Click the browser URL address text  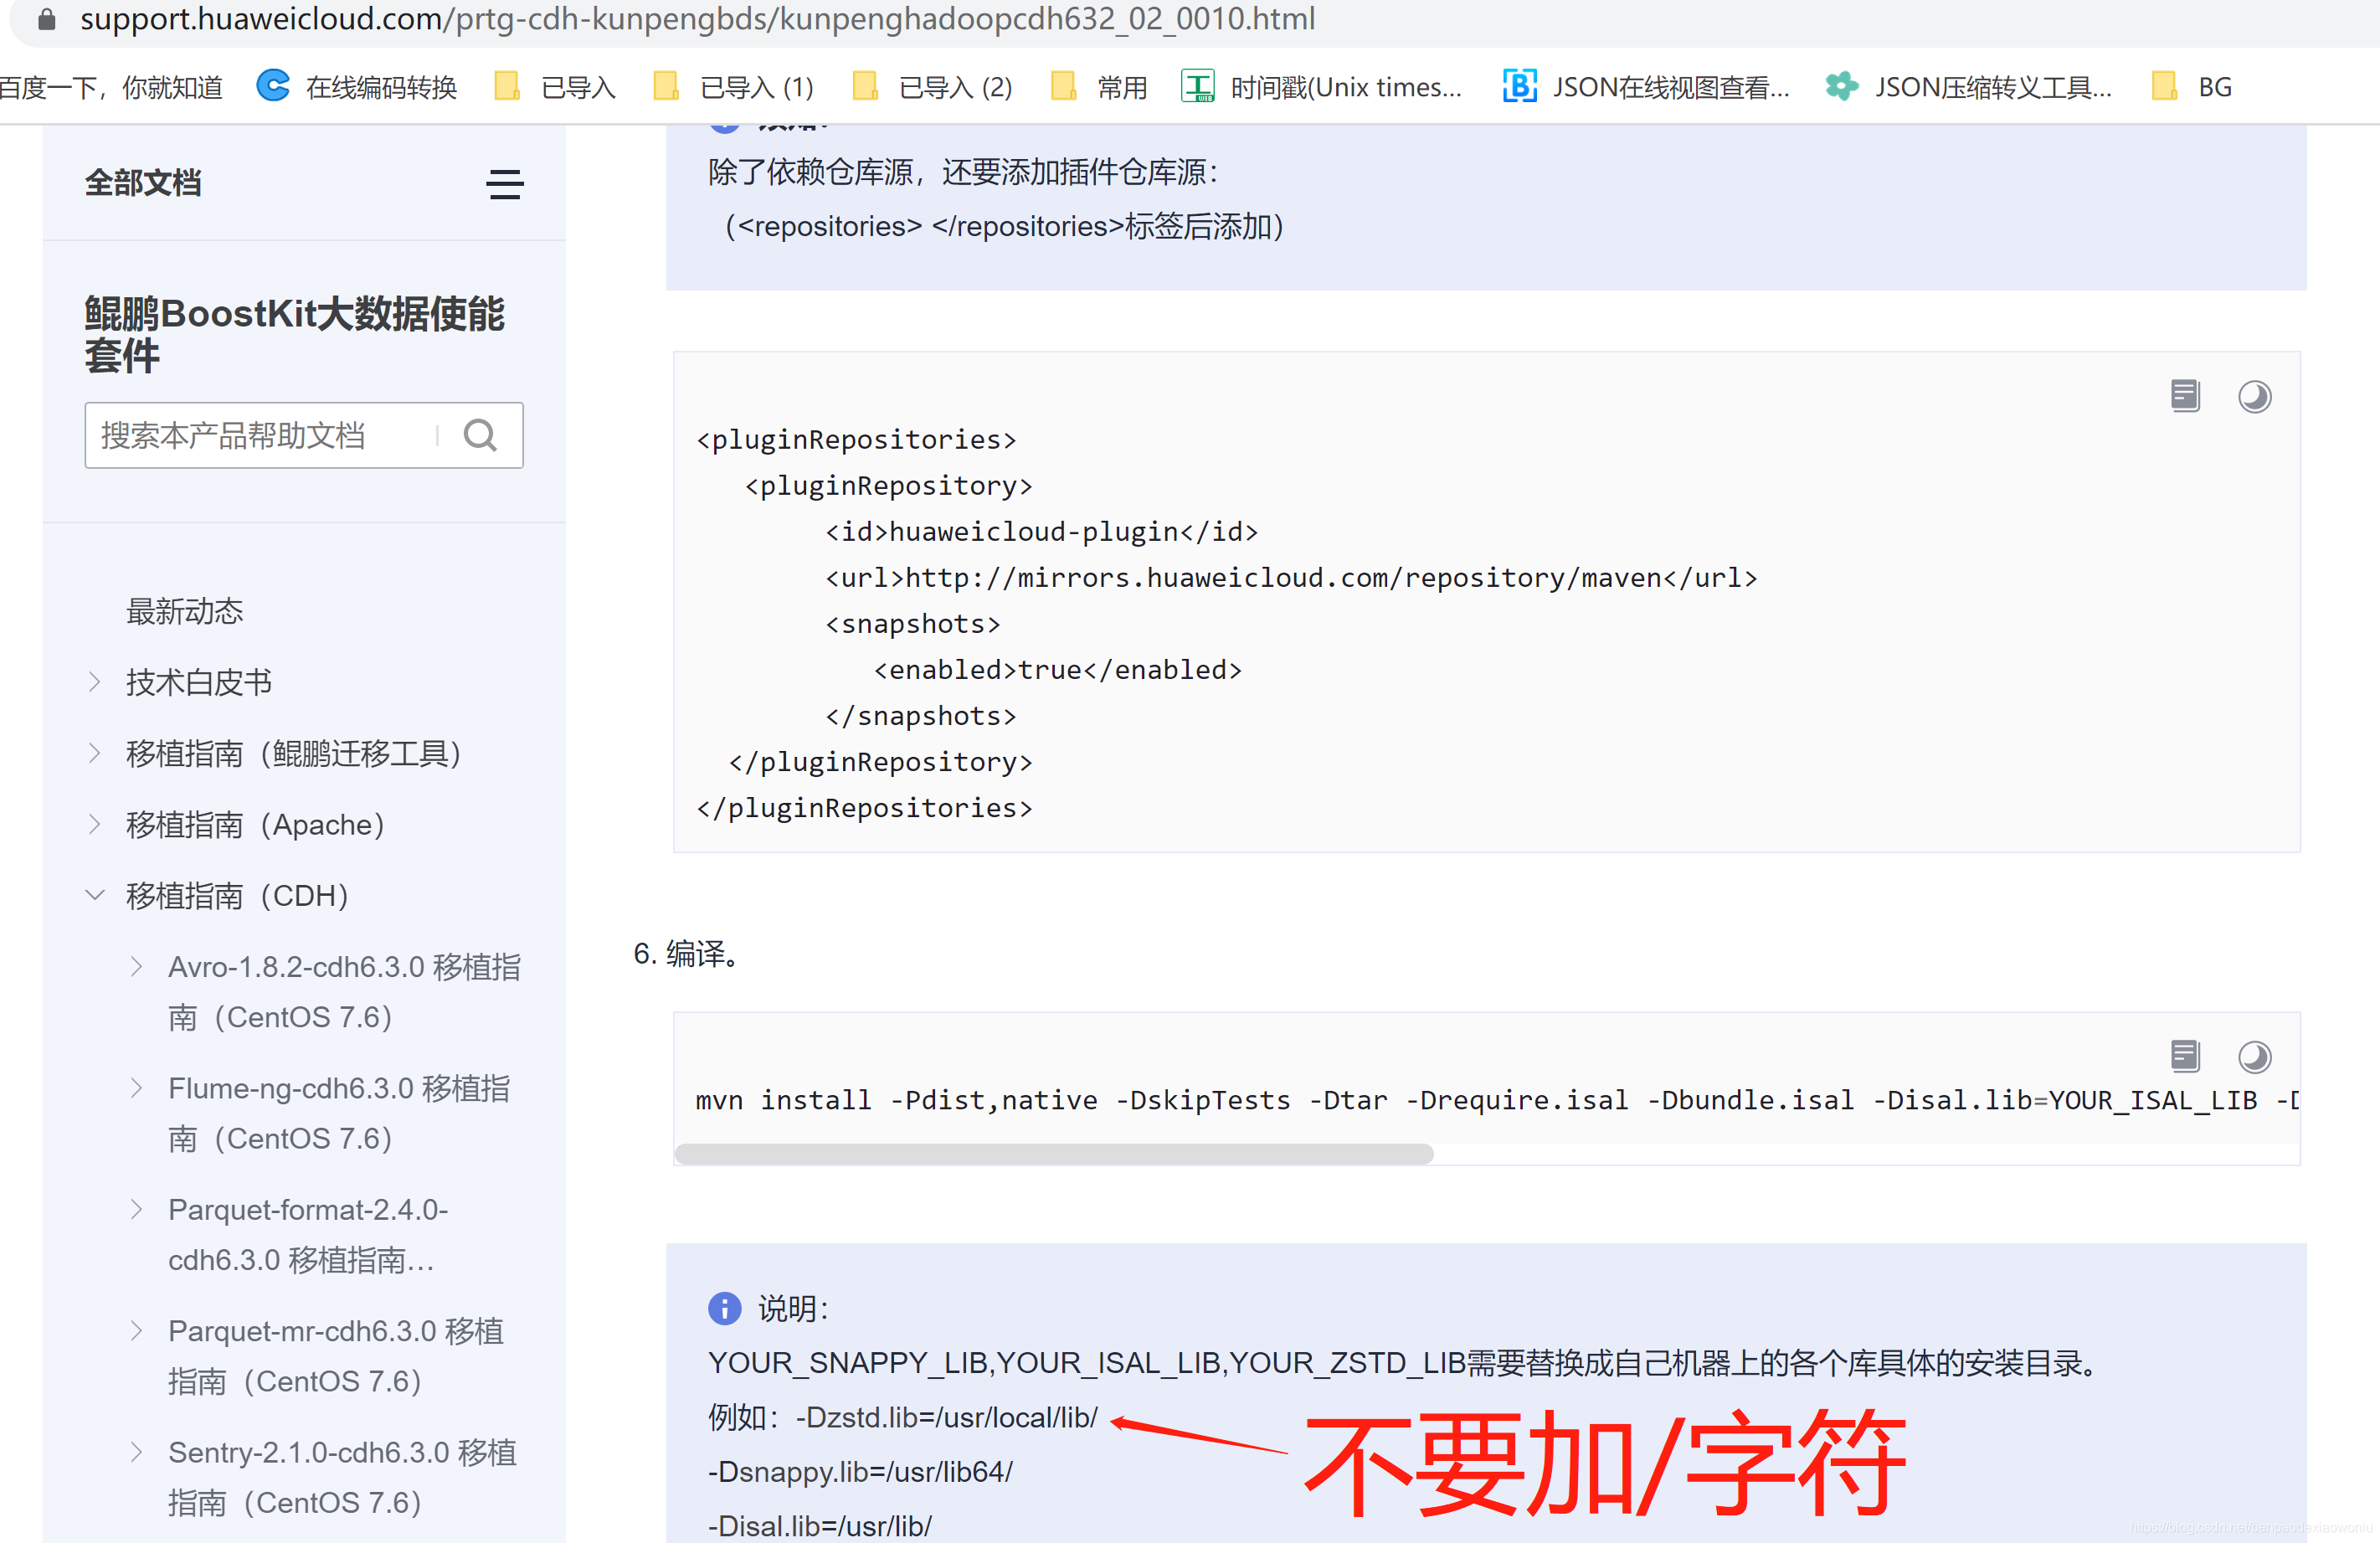click(697, 19)
